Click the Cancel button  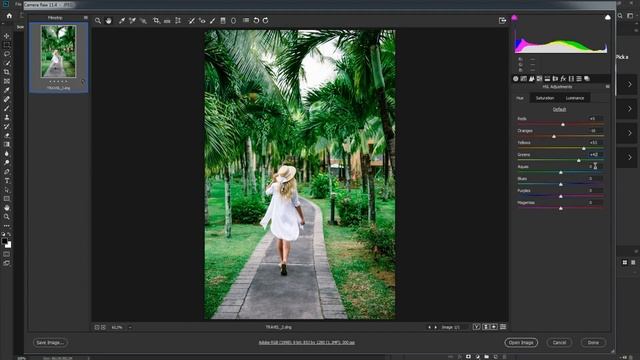click(x=559, y=342)
